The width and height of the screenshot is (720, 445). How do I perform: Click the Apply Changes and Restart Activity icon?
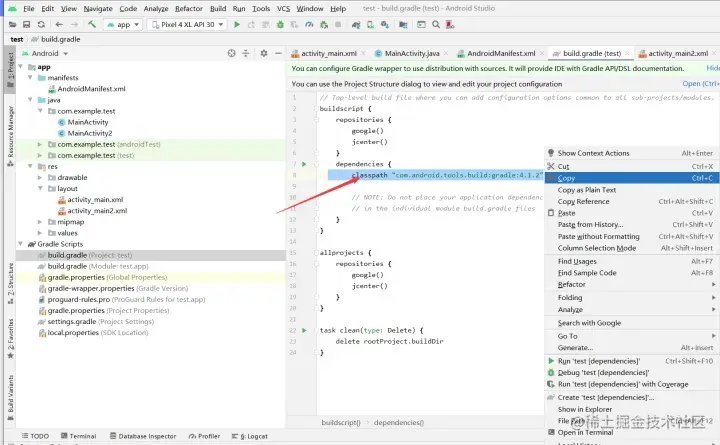(251, 24)
